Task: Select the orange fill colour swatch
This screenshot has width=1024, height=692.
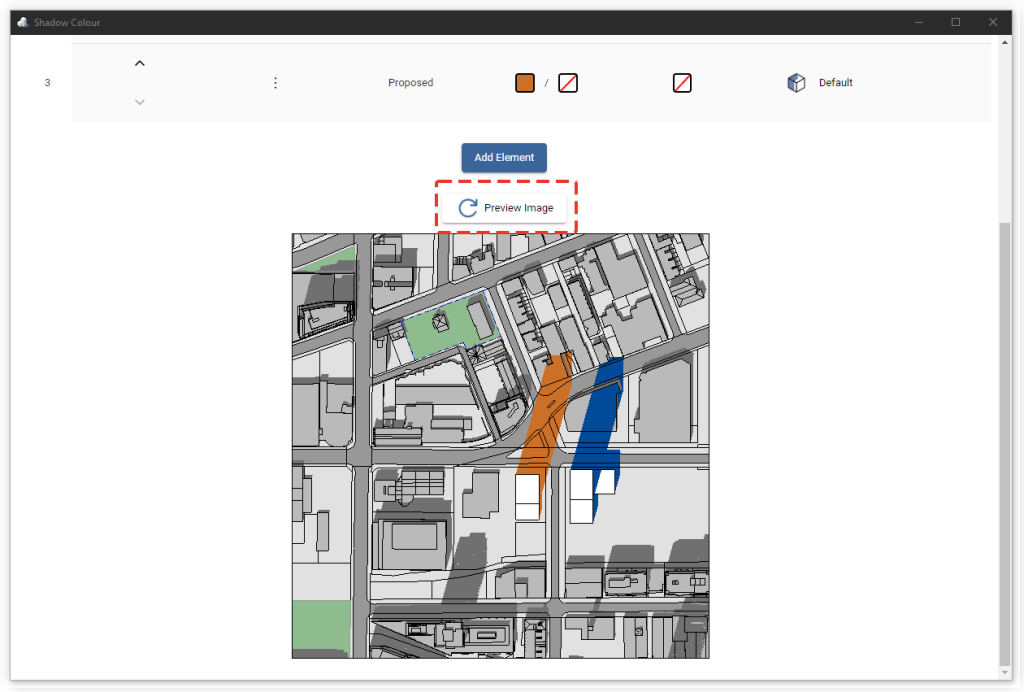Action: tap(524, 83)
